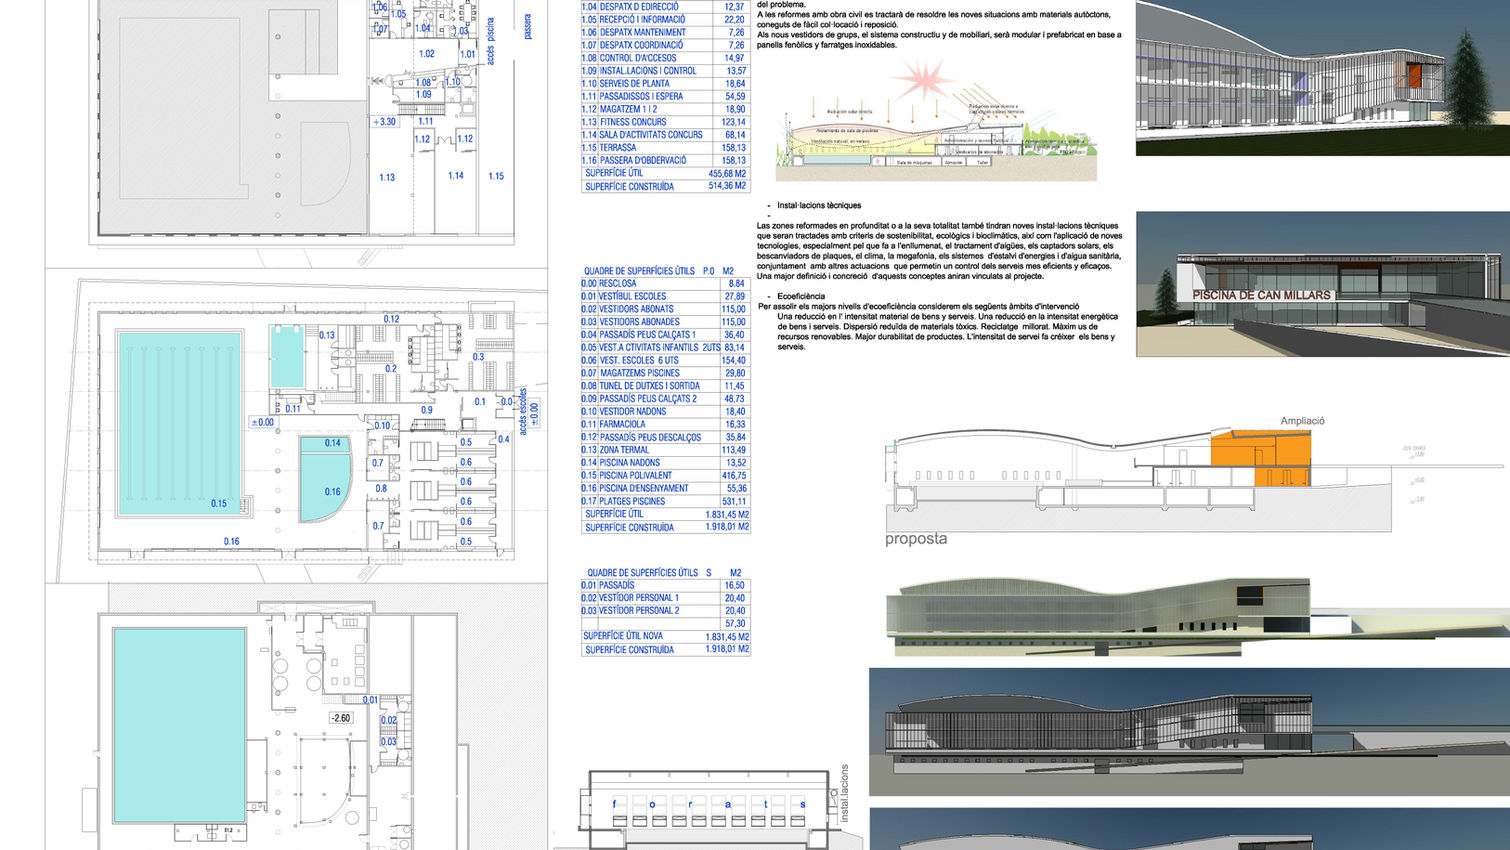Select the 'PASSADÍS PEUS CALÇATS 2' row
Viewport: 1510px width, 850px height.
[x=664, y=399]
